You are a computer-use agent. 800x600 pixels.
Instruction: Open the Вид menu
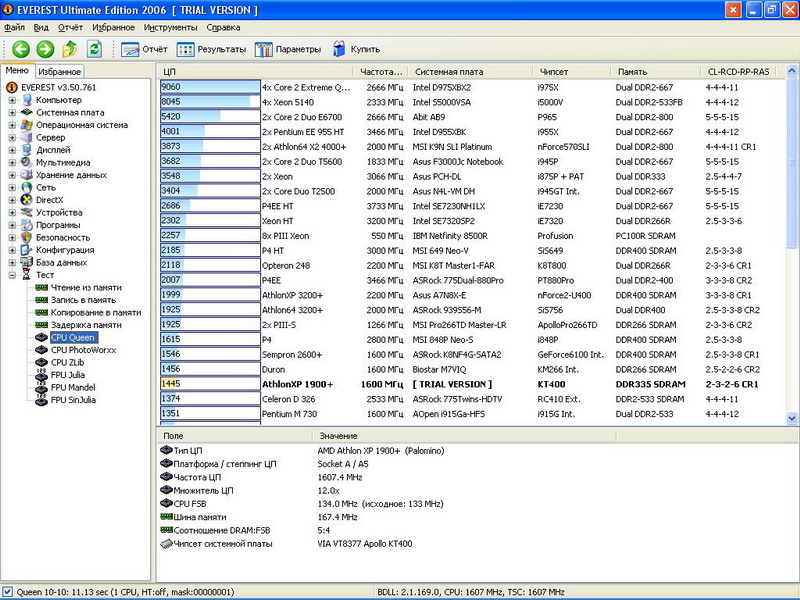pyautogui.click(x=41, y=28)
